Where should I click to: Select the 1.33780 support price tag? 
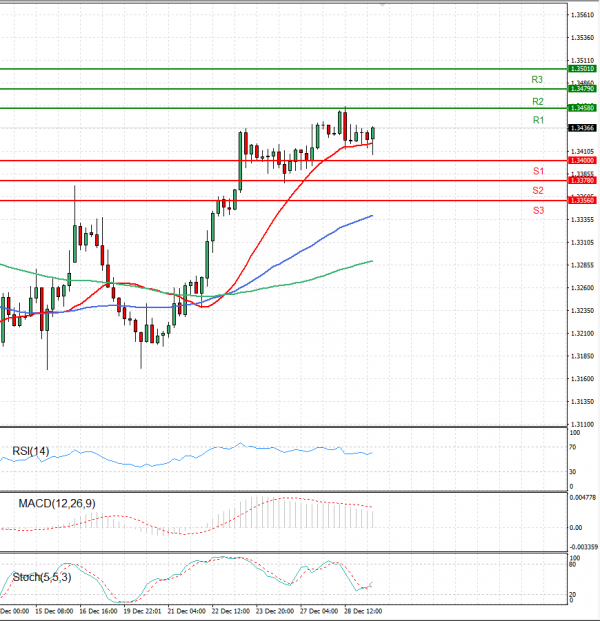pos(582,181)
